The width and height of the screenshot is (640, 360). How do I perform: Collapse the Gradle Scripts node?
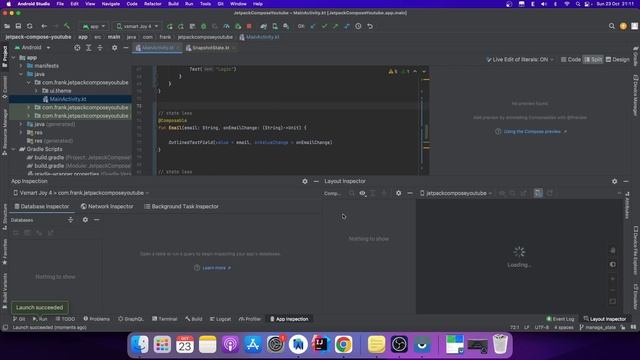click(14, 149)
